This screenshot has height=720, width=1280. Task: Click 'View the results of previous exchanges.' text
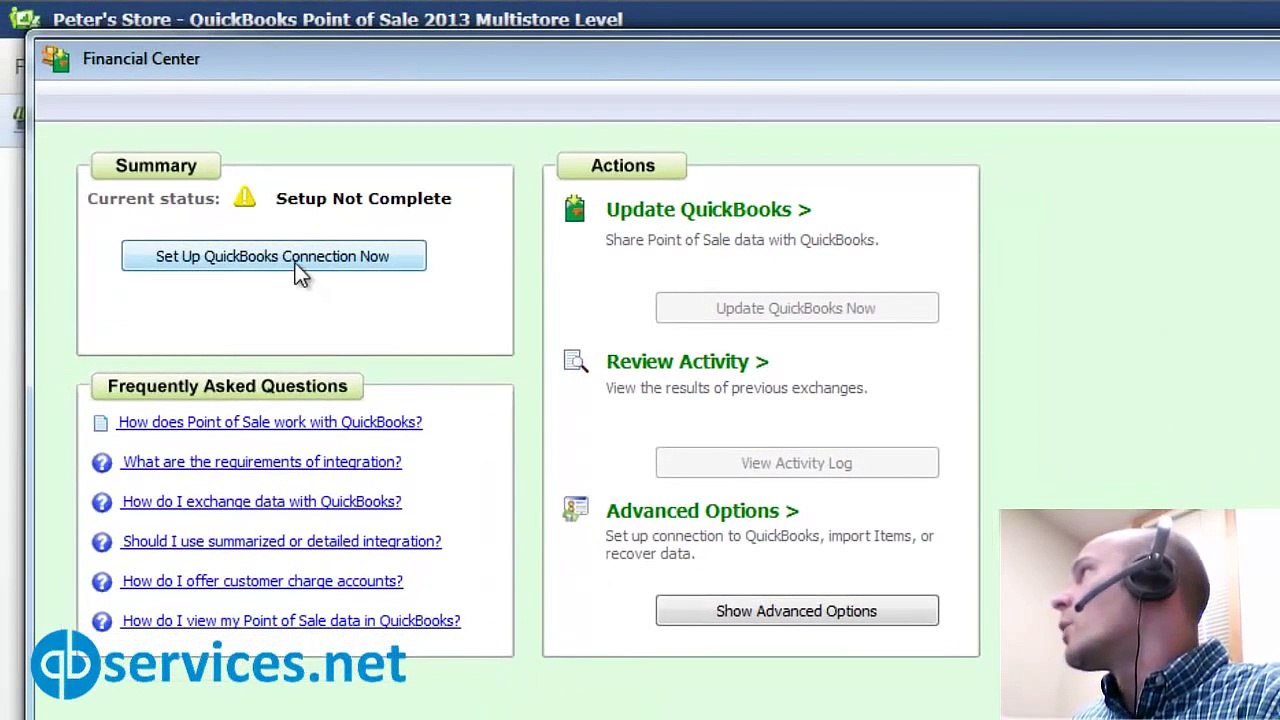pyautogui.click(x=736, y=388)
